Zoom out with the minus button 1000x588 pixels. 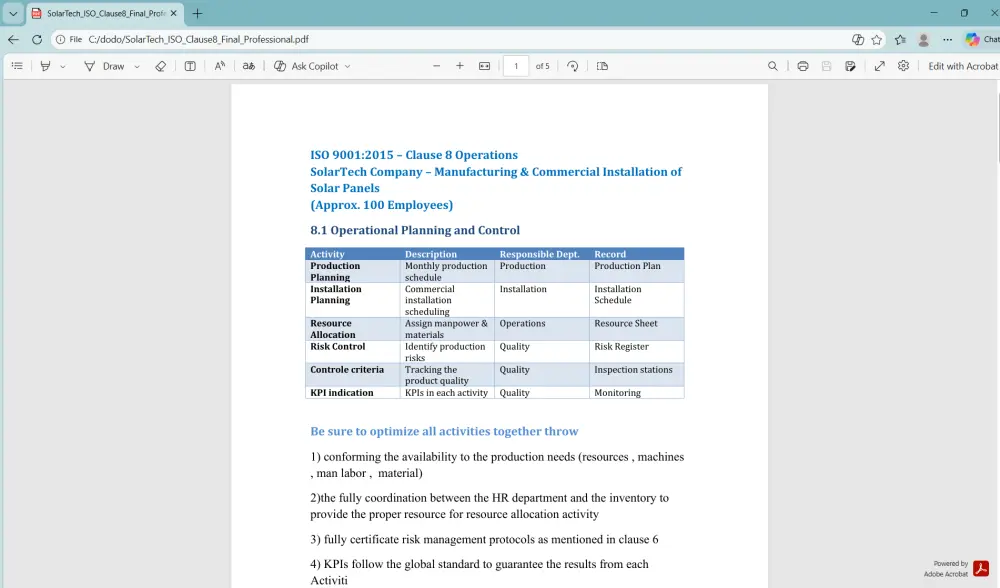click(436, 66)
